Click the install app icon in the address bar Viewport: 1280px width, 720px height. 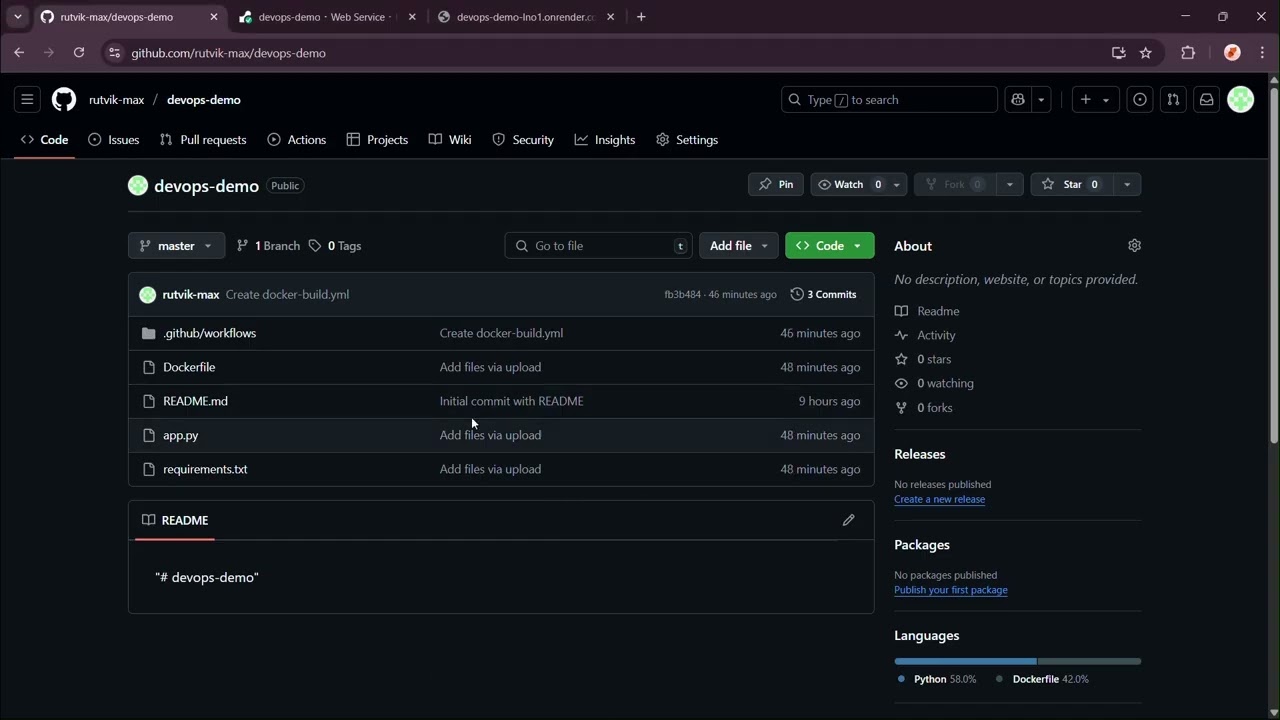[1119, 53]
